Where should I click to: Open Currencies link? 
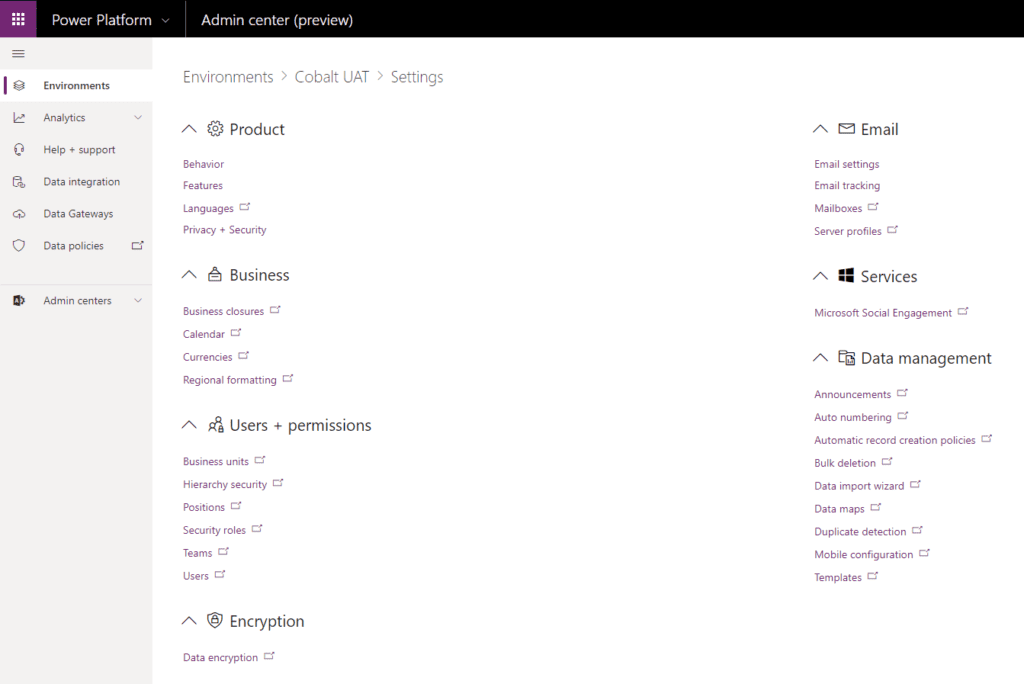click(x=208, y=357)
